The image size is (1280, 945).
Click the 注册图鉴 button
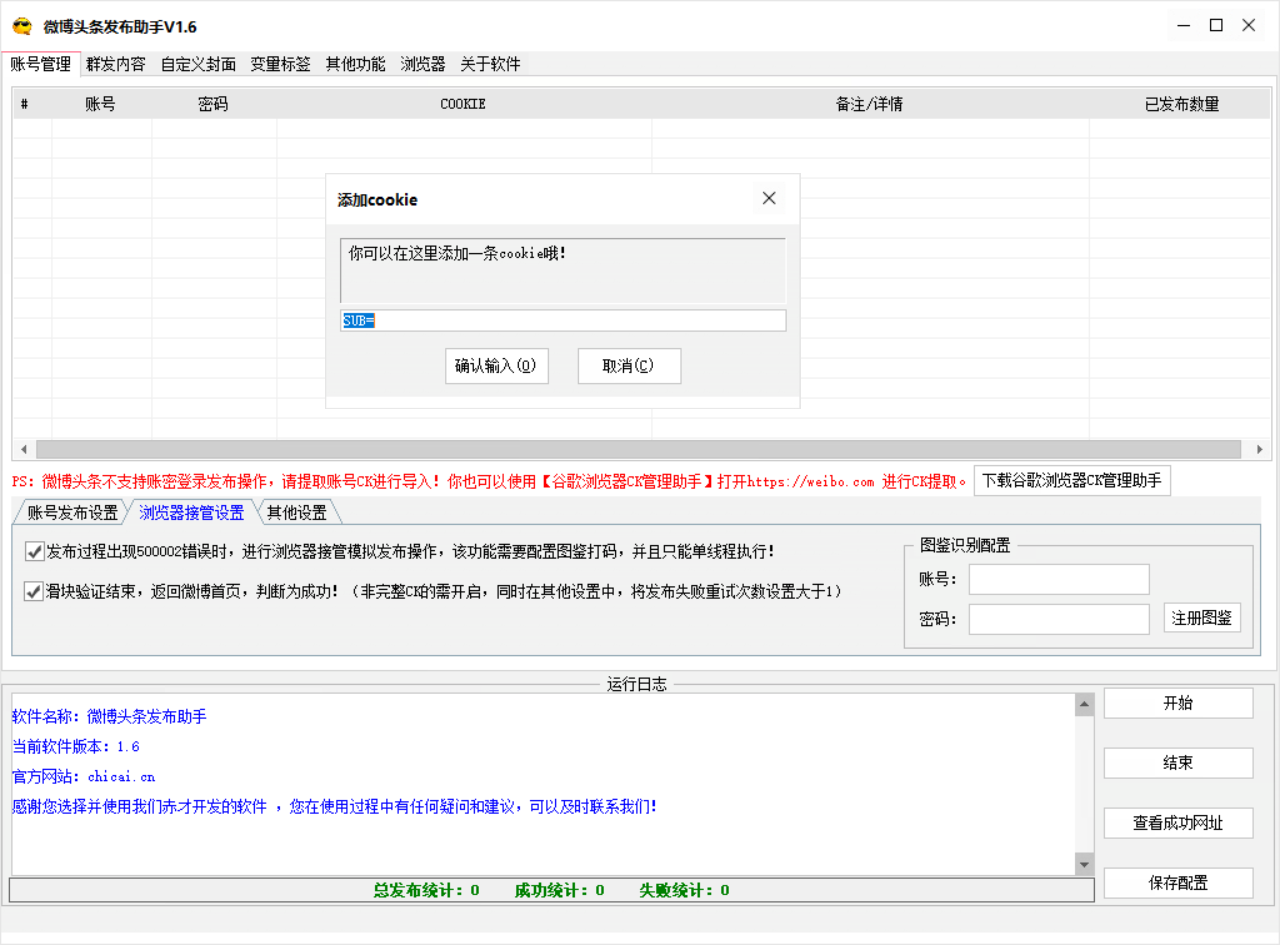coord(1202,617)
